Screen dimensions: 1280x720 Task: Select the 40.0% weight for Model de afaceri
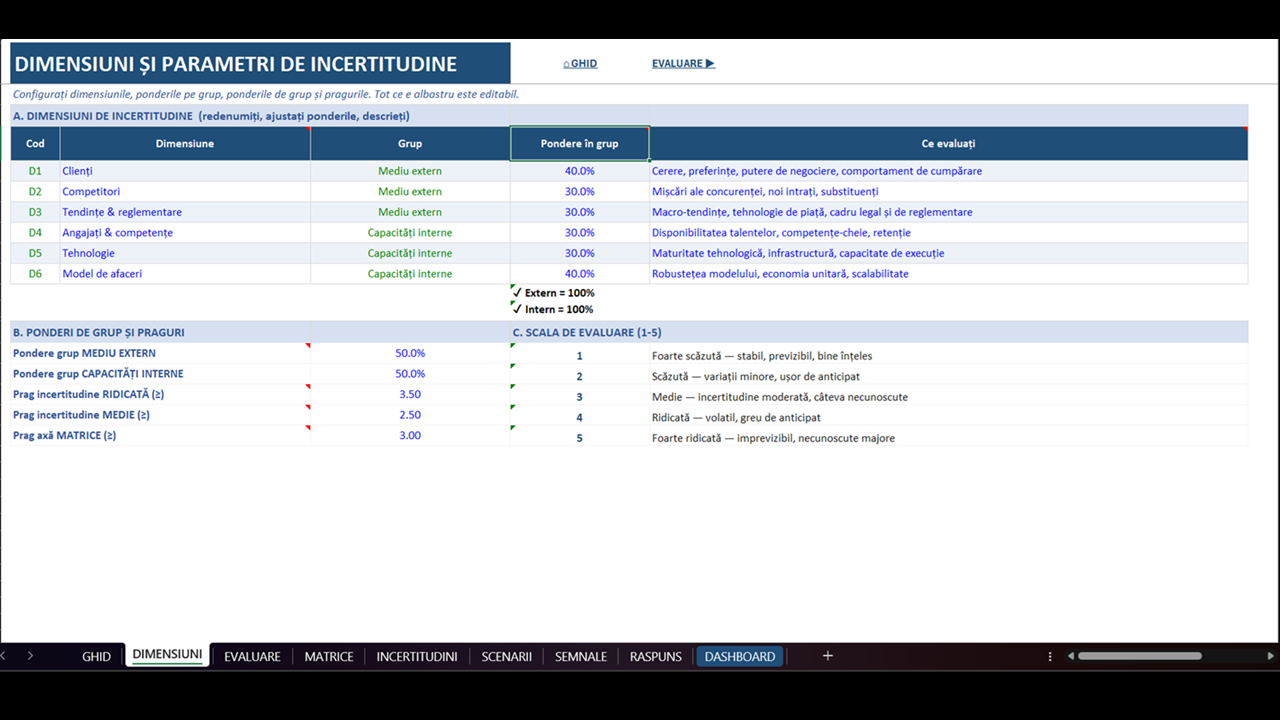(x=580, y=274)
